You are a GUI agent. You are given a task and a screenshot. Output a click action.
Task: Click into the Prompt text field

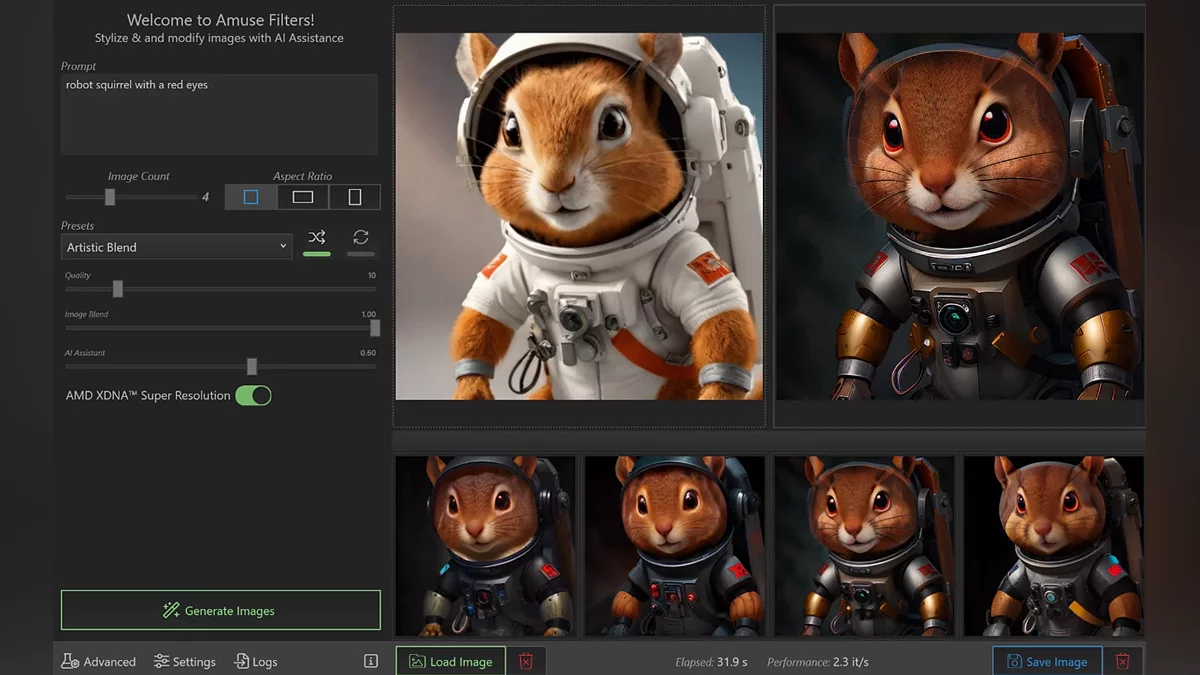(219, 115)
